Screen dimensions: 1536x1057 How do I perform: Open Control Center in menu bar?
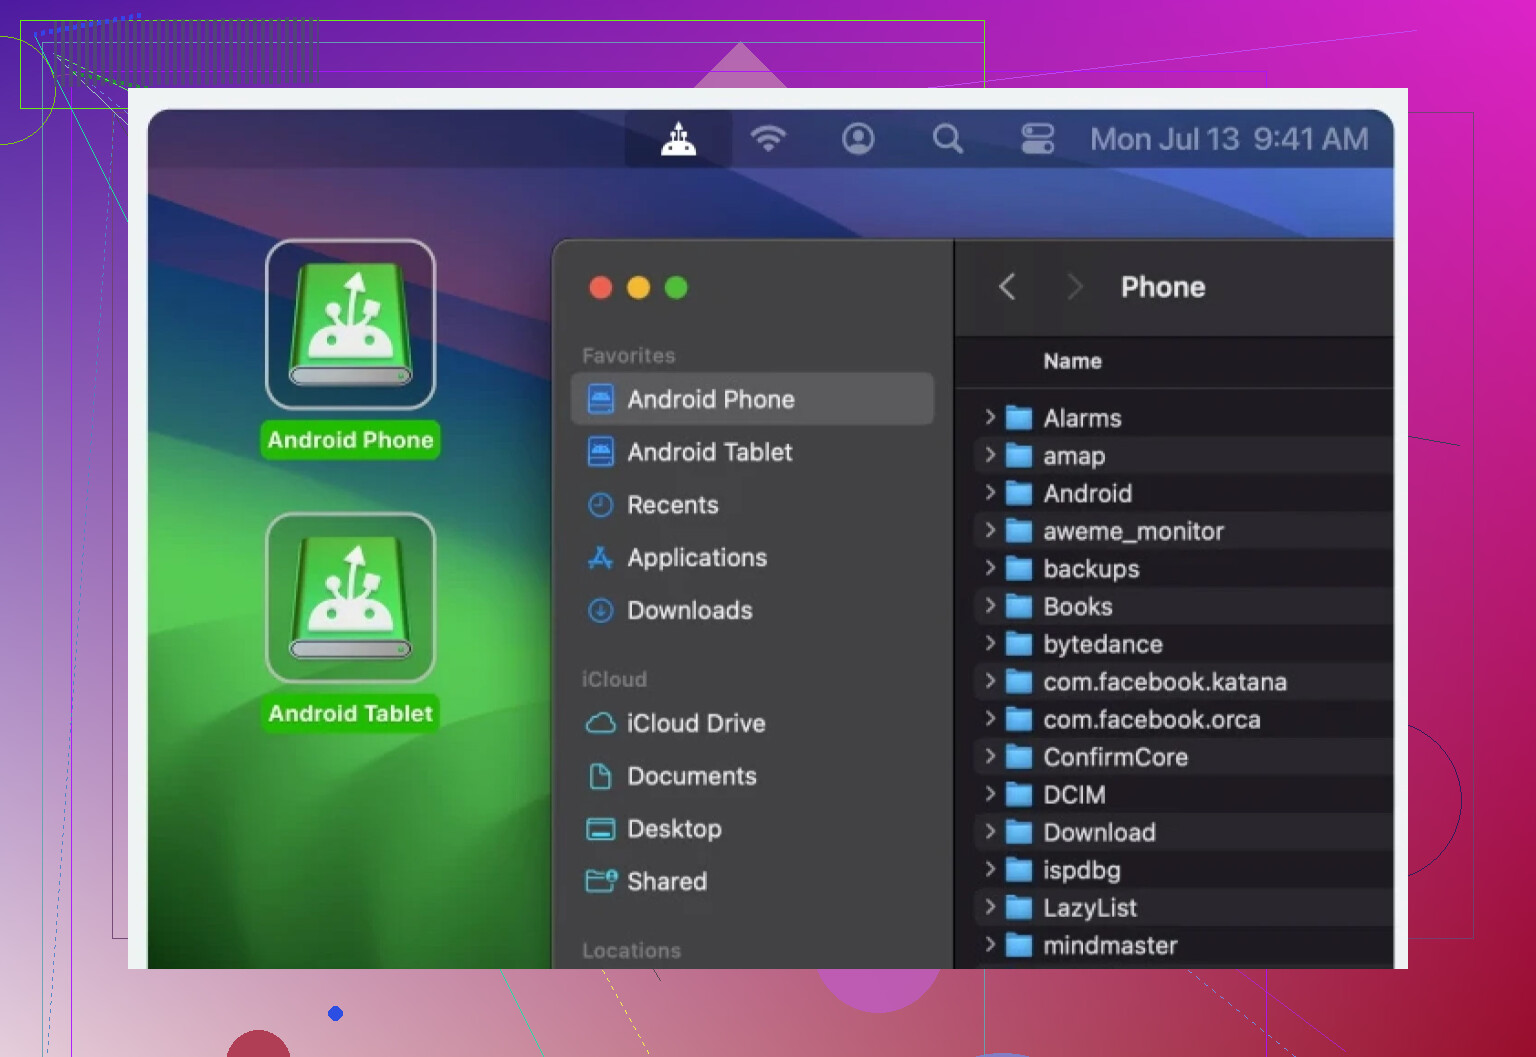click(x=1037, y=139)
